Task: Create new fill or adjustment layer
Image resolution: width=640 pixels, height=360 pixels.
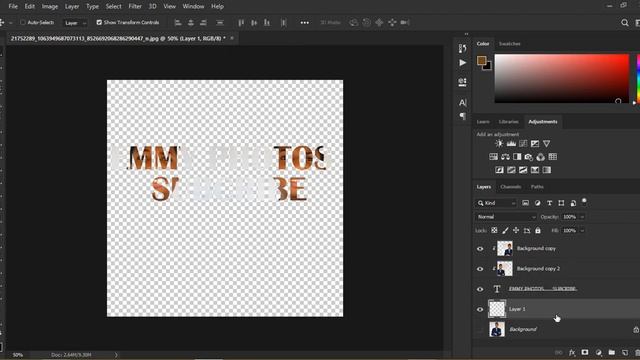Action: [x=598, y=352]
